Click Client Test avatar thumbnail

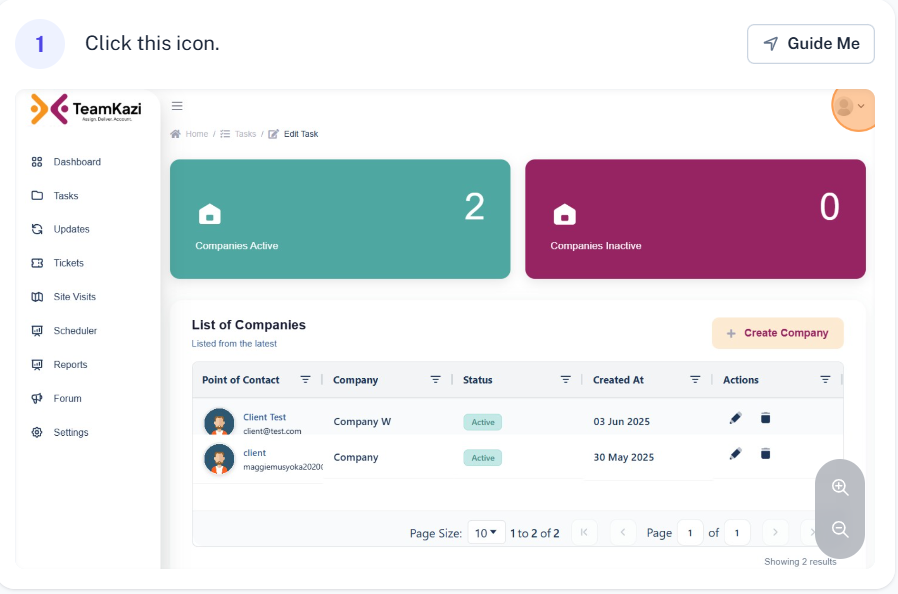pyautogui.click(x=219, y=422)
